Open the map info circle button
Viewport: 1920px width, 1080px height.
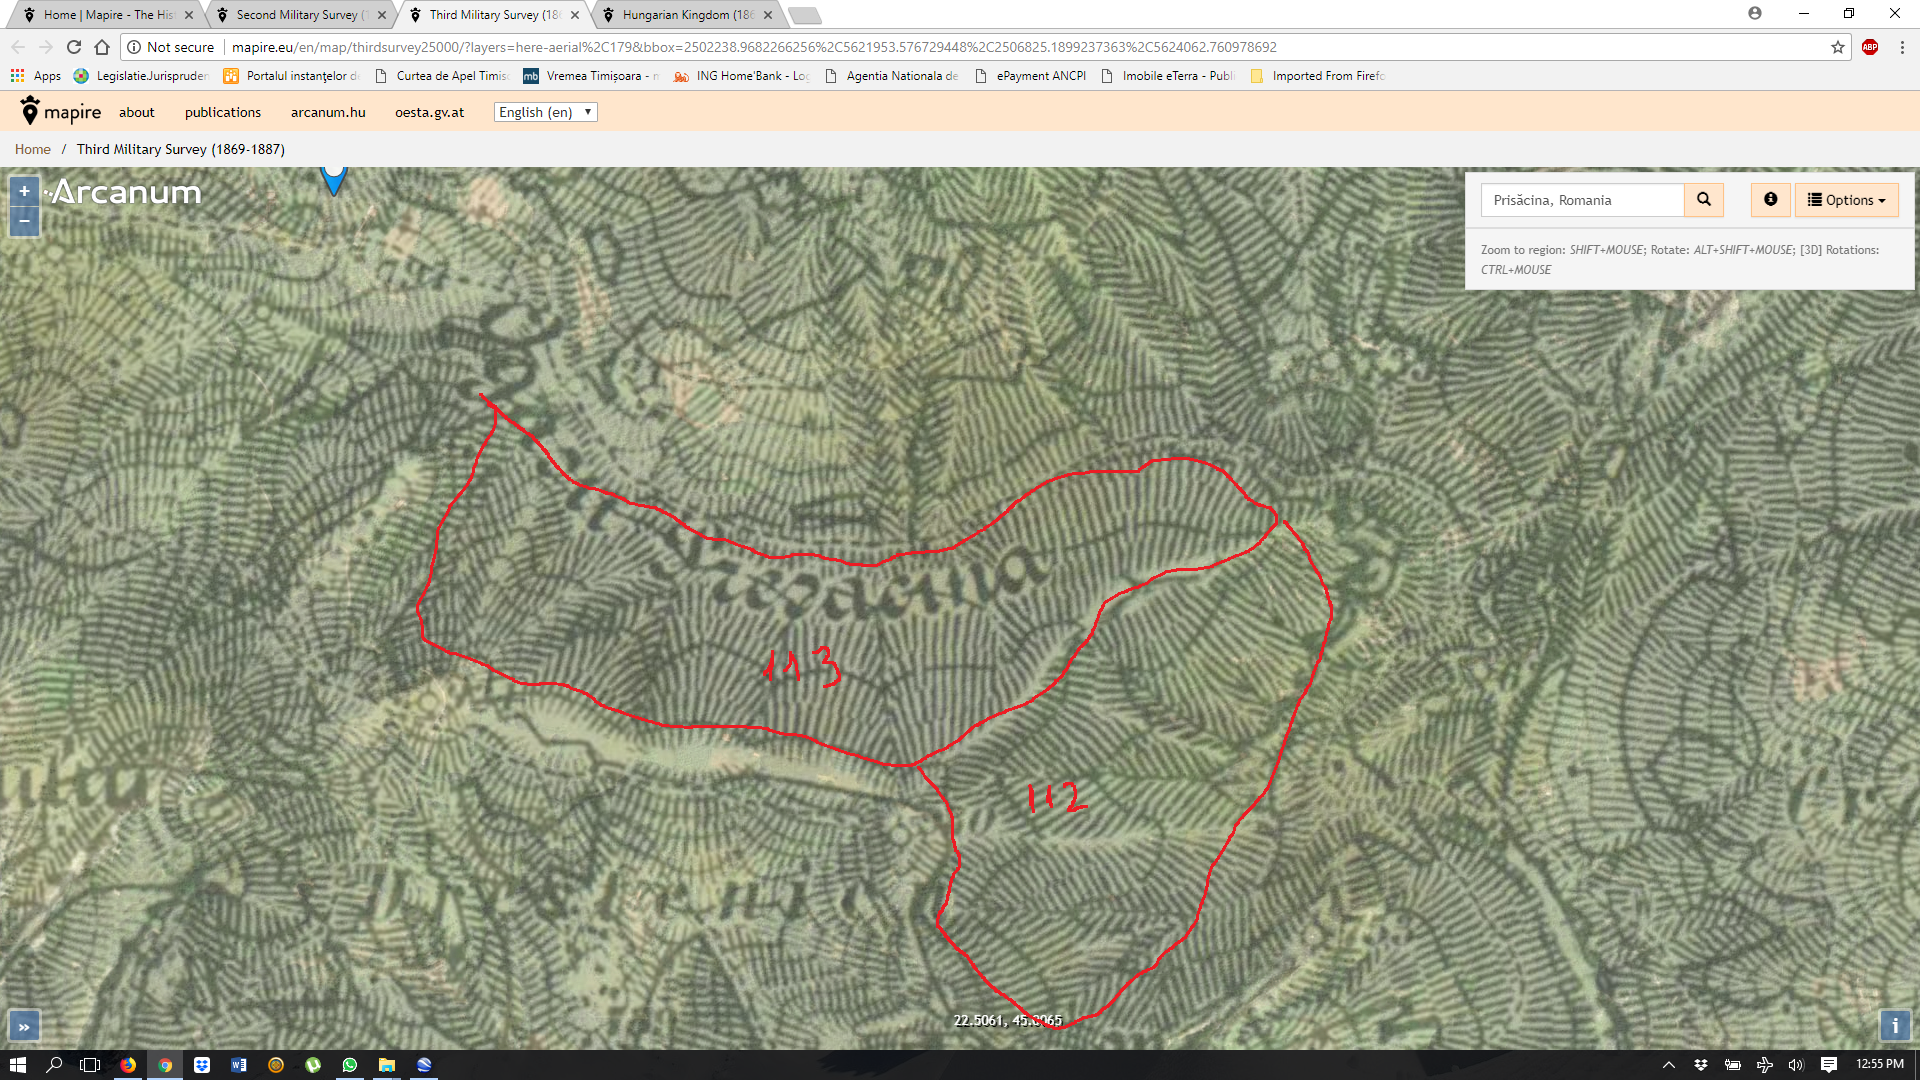pyautogui.click(x=1770, y=200)
